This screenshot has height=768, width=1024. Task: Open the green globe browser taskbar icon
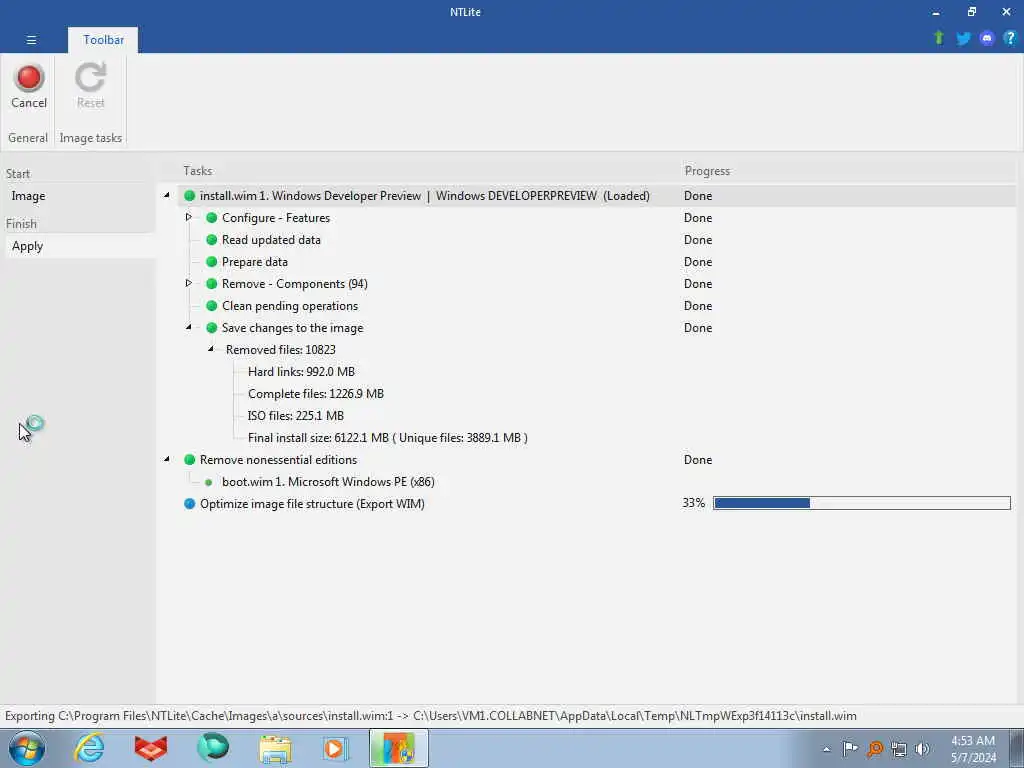tap(213, 748)
